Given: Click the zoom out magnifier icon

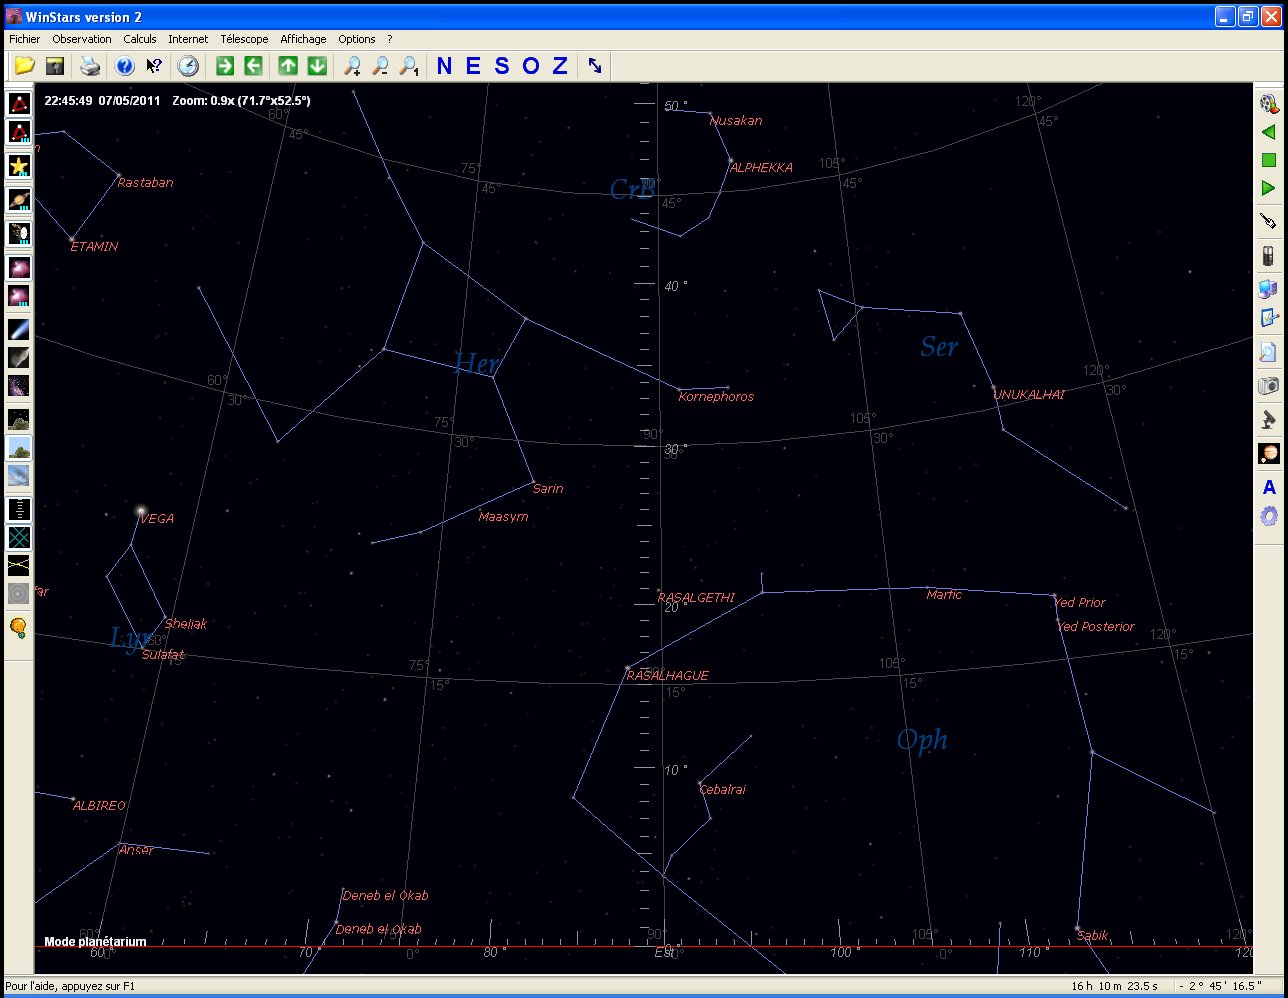Looking at the screenshot, I should click(380, 67).
